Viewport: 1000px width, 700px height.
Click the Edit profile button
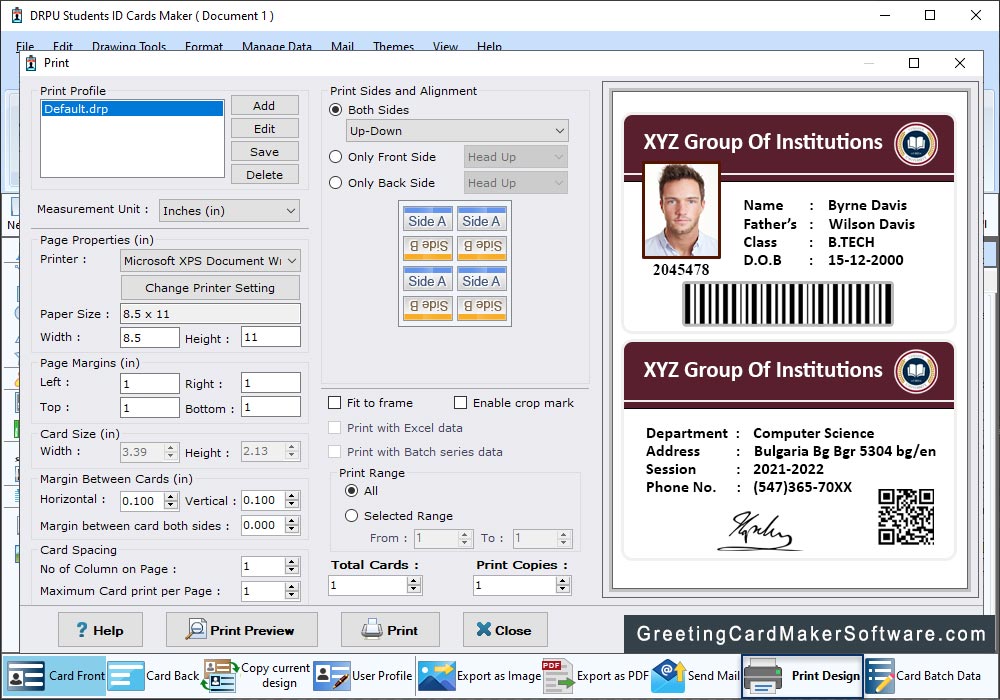(x=264, y=129)
